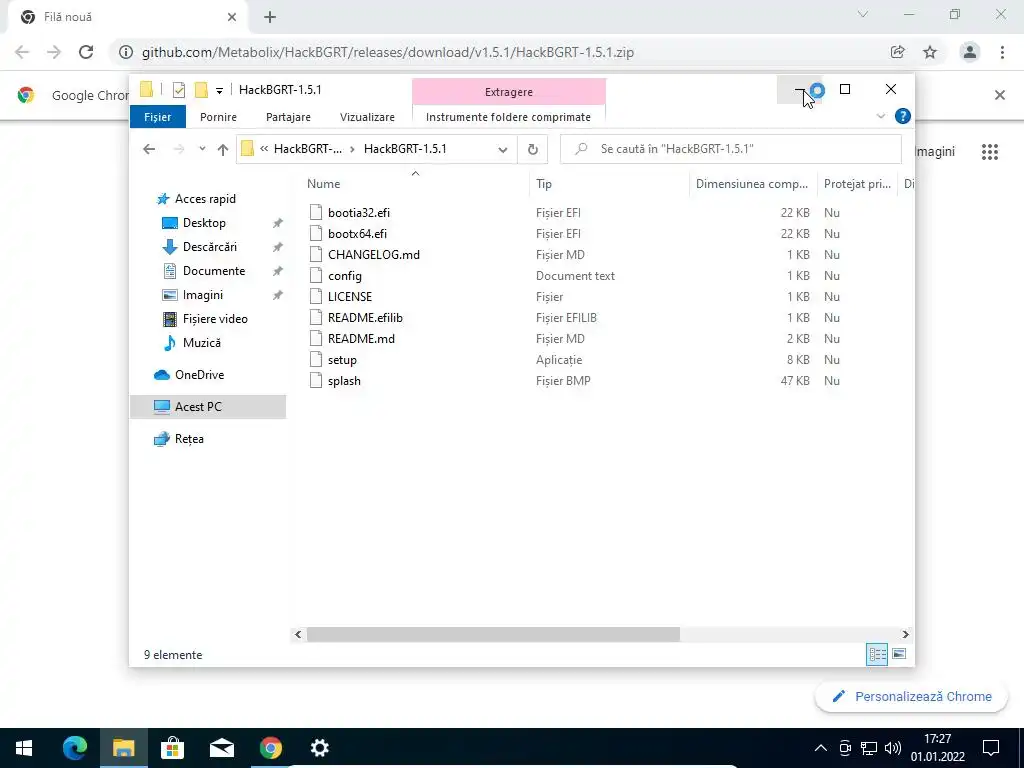Click the Chrome address bar URL
The height and width of the screenshot is (768, 1024).
[x=388, y=52]
